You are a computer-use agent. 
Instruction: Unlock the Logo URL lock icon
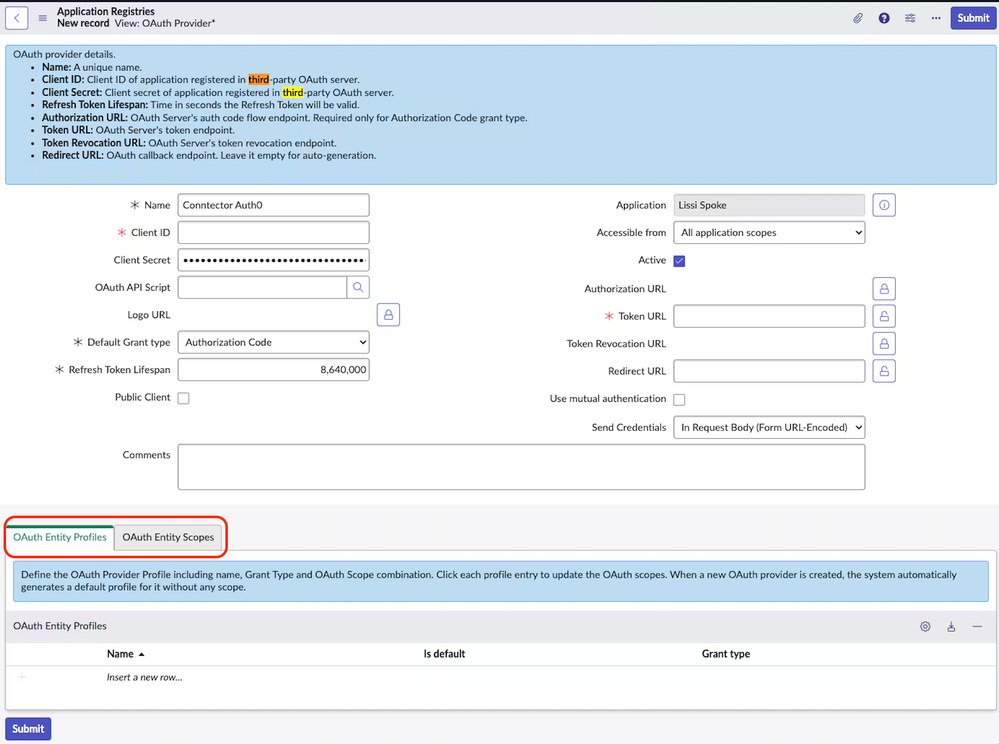pos(389,315)
